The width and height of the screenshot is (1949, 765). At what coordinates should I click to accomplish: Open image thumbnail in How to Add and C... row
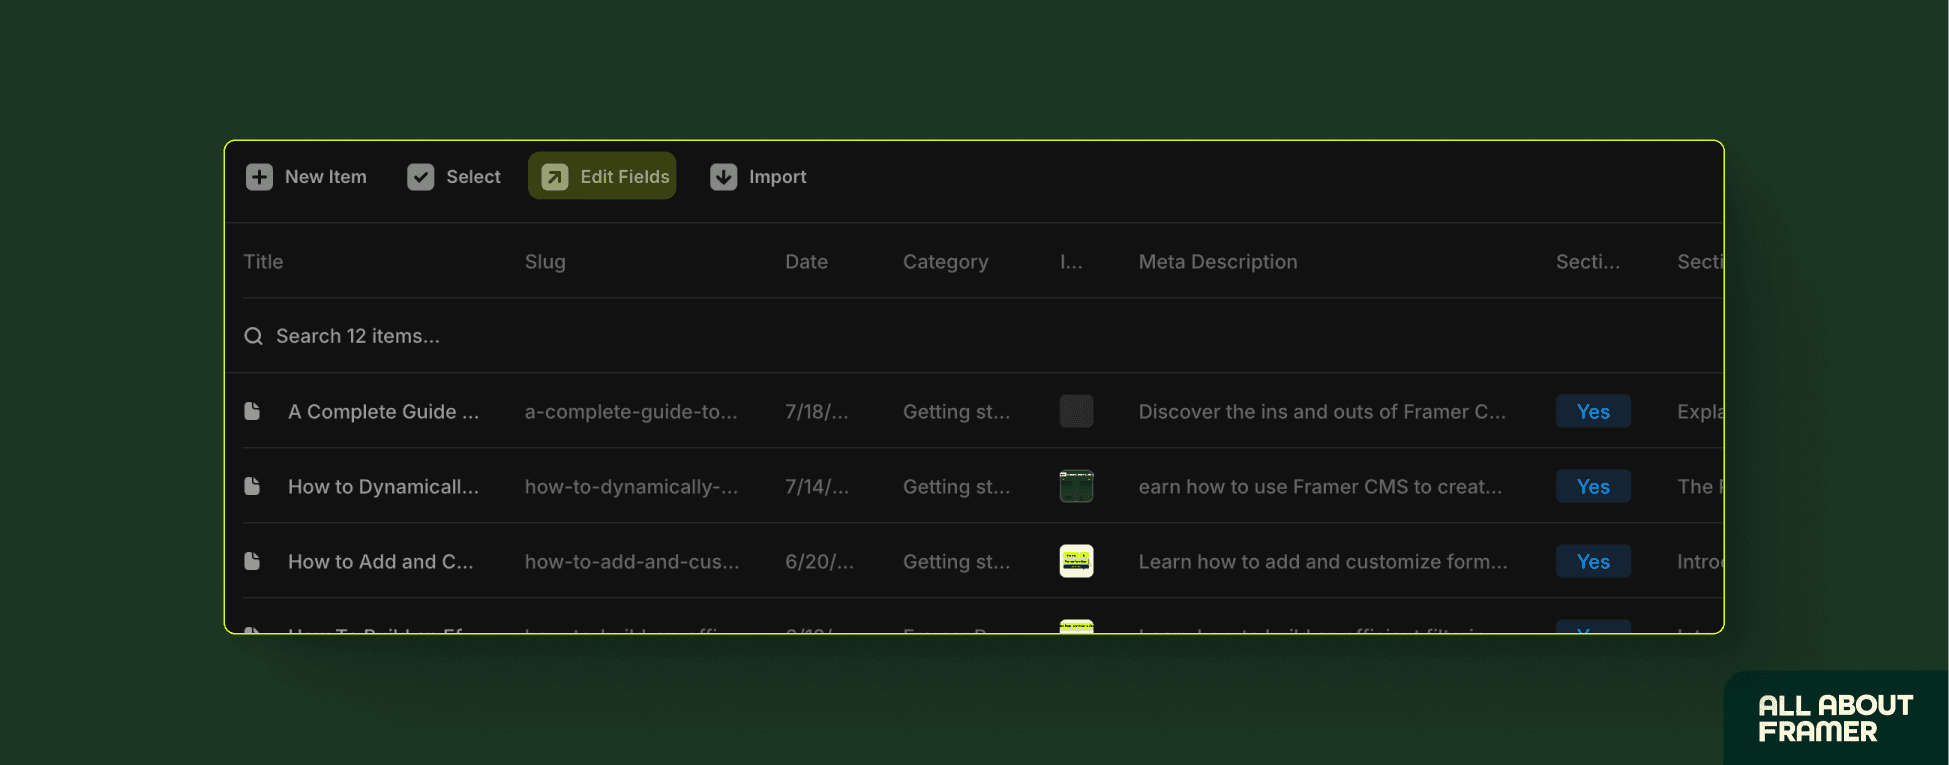pos(1076,561)
